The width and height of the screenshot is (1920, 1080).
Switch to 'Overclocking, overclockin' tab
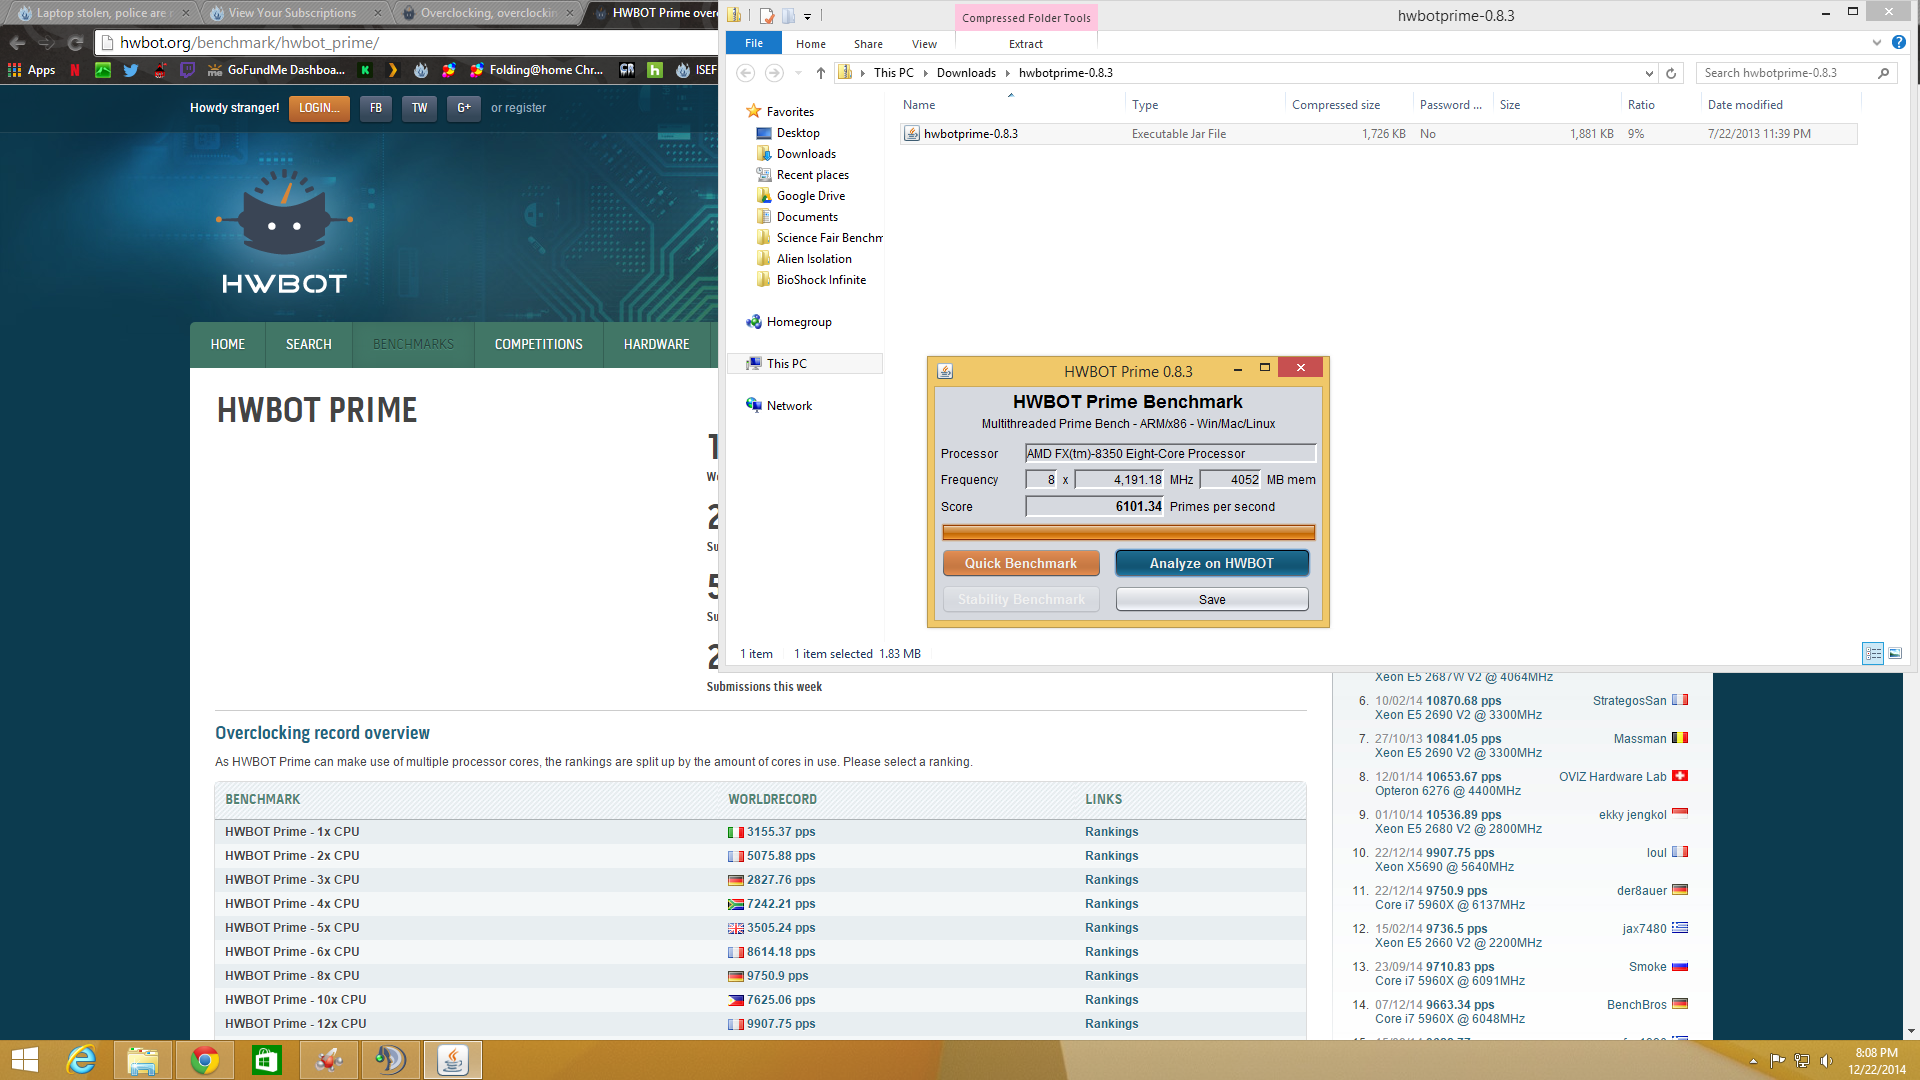click(x=487, y=13)
